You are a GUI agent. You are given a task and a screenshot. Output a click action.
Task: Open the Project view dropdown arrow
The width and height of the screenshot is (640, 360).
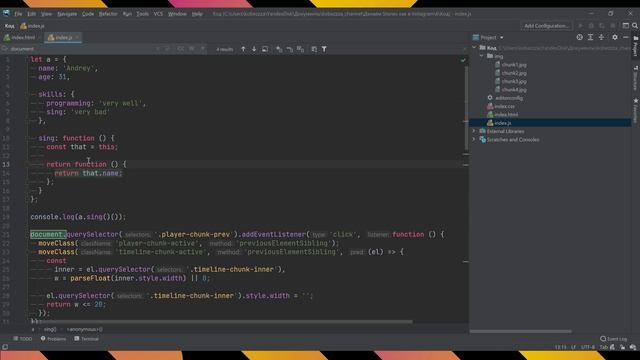pos(502,38)
